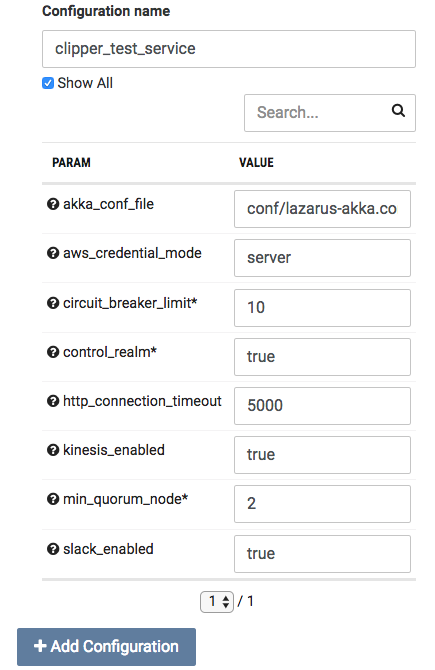Viewport: 435px width, 670px height.
Task: Click the help icon beside akka_conf_file
Action: coord(53,204)
